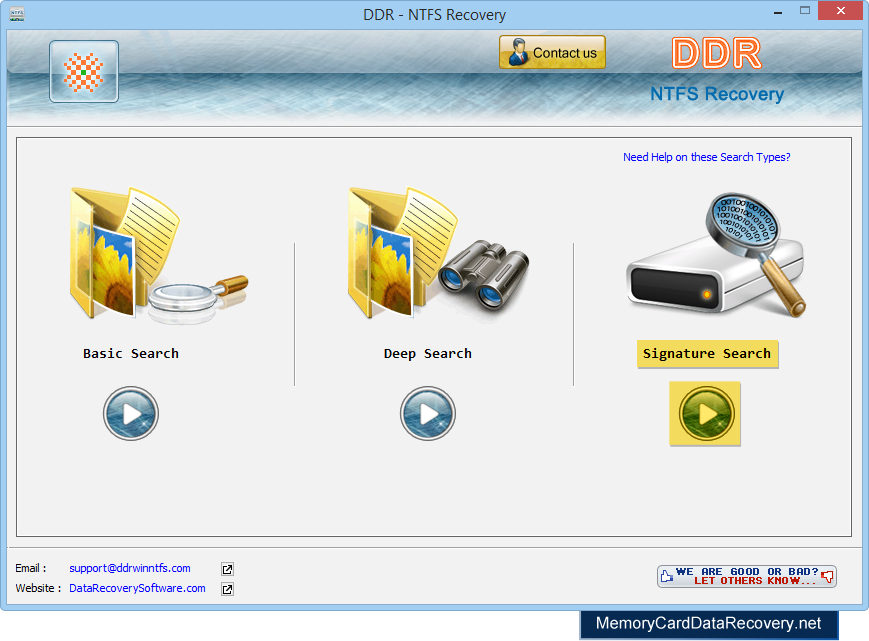
Task: Click the support@ddrwinntfs.com email link
Action: click(x=130, y=568)
